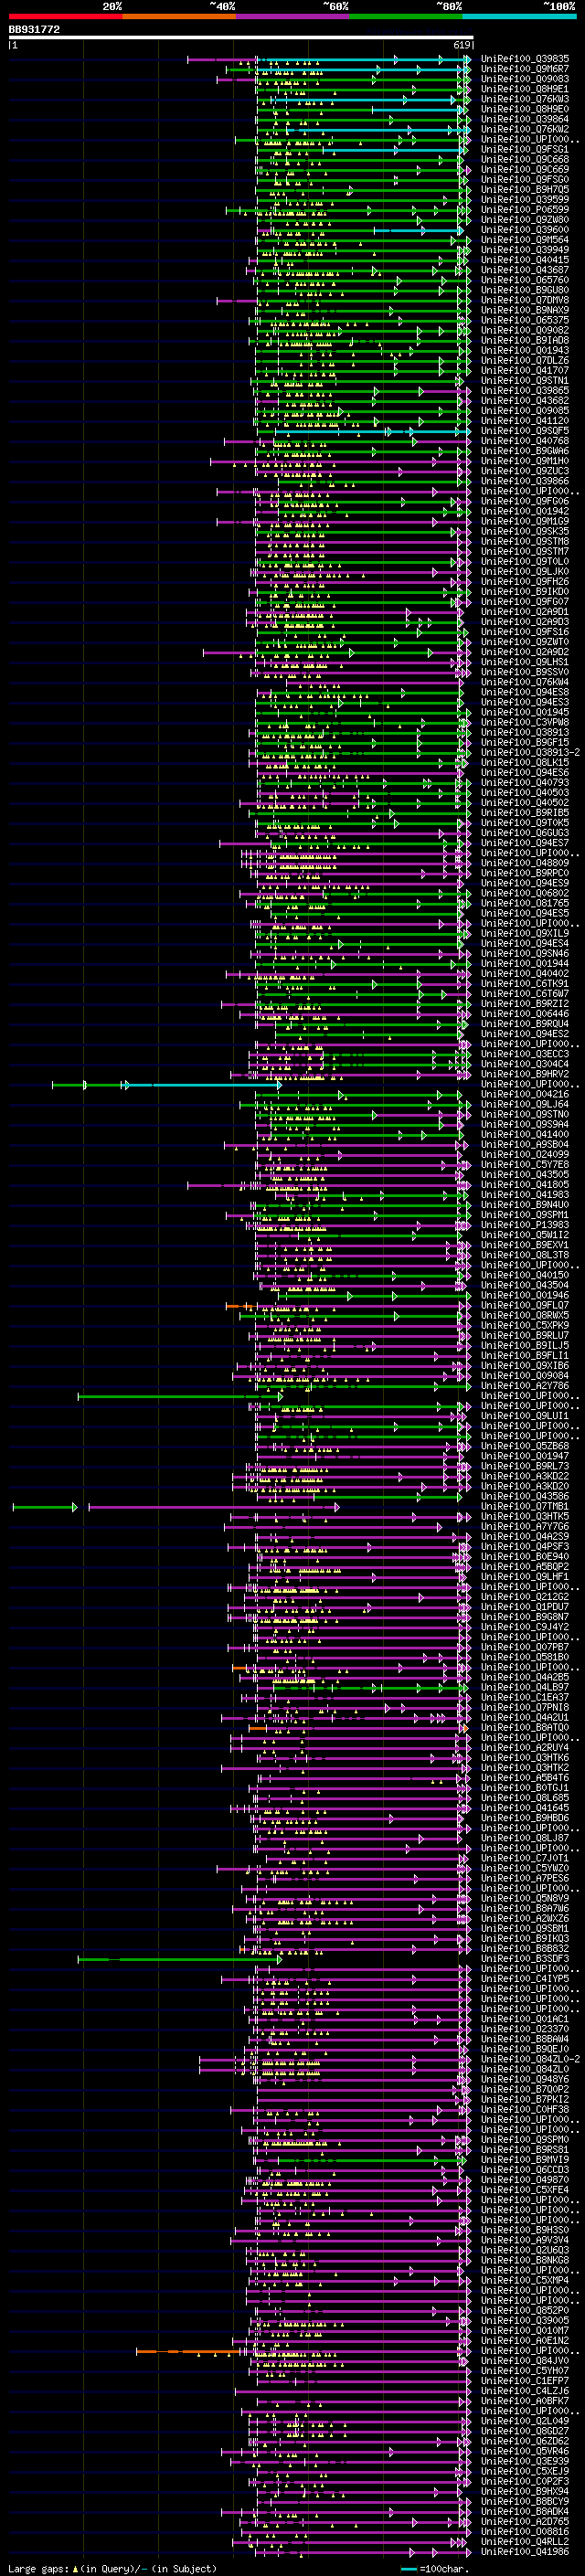Open hit UniRef100_Q9M6R7
The image size is (585, 2576).
[524, 69]
